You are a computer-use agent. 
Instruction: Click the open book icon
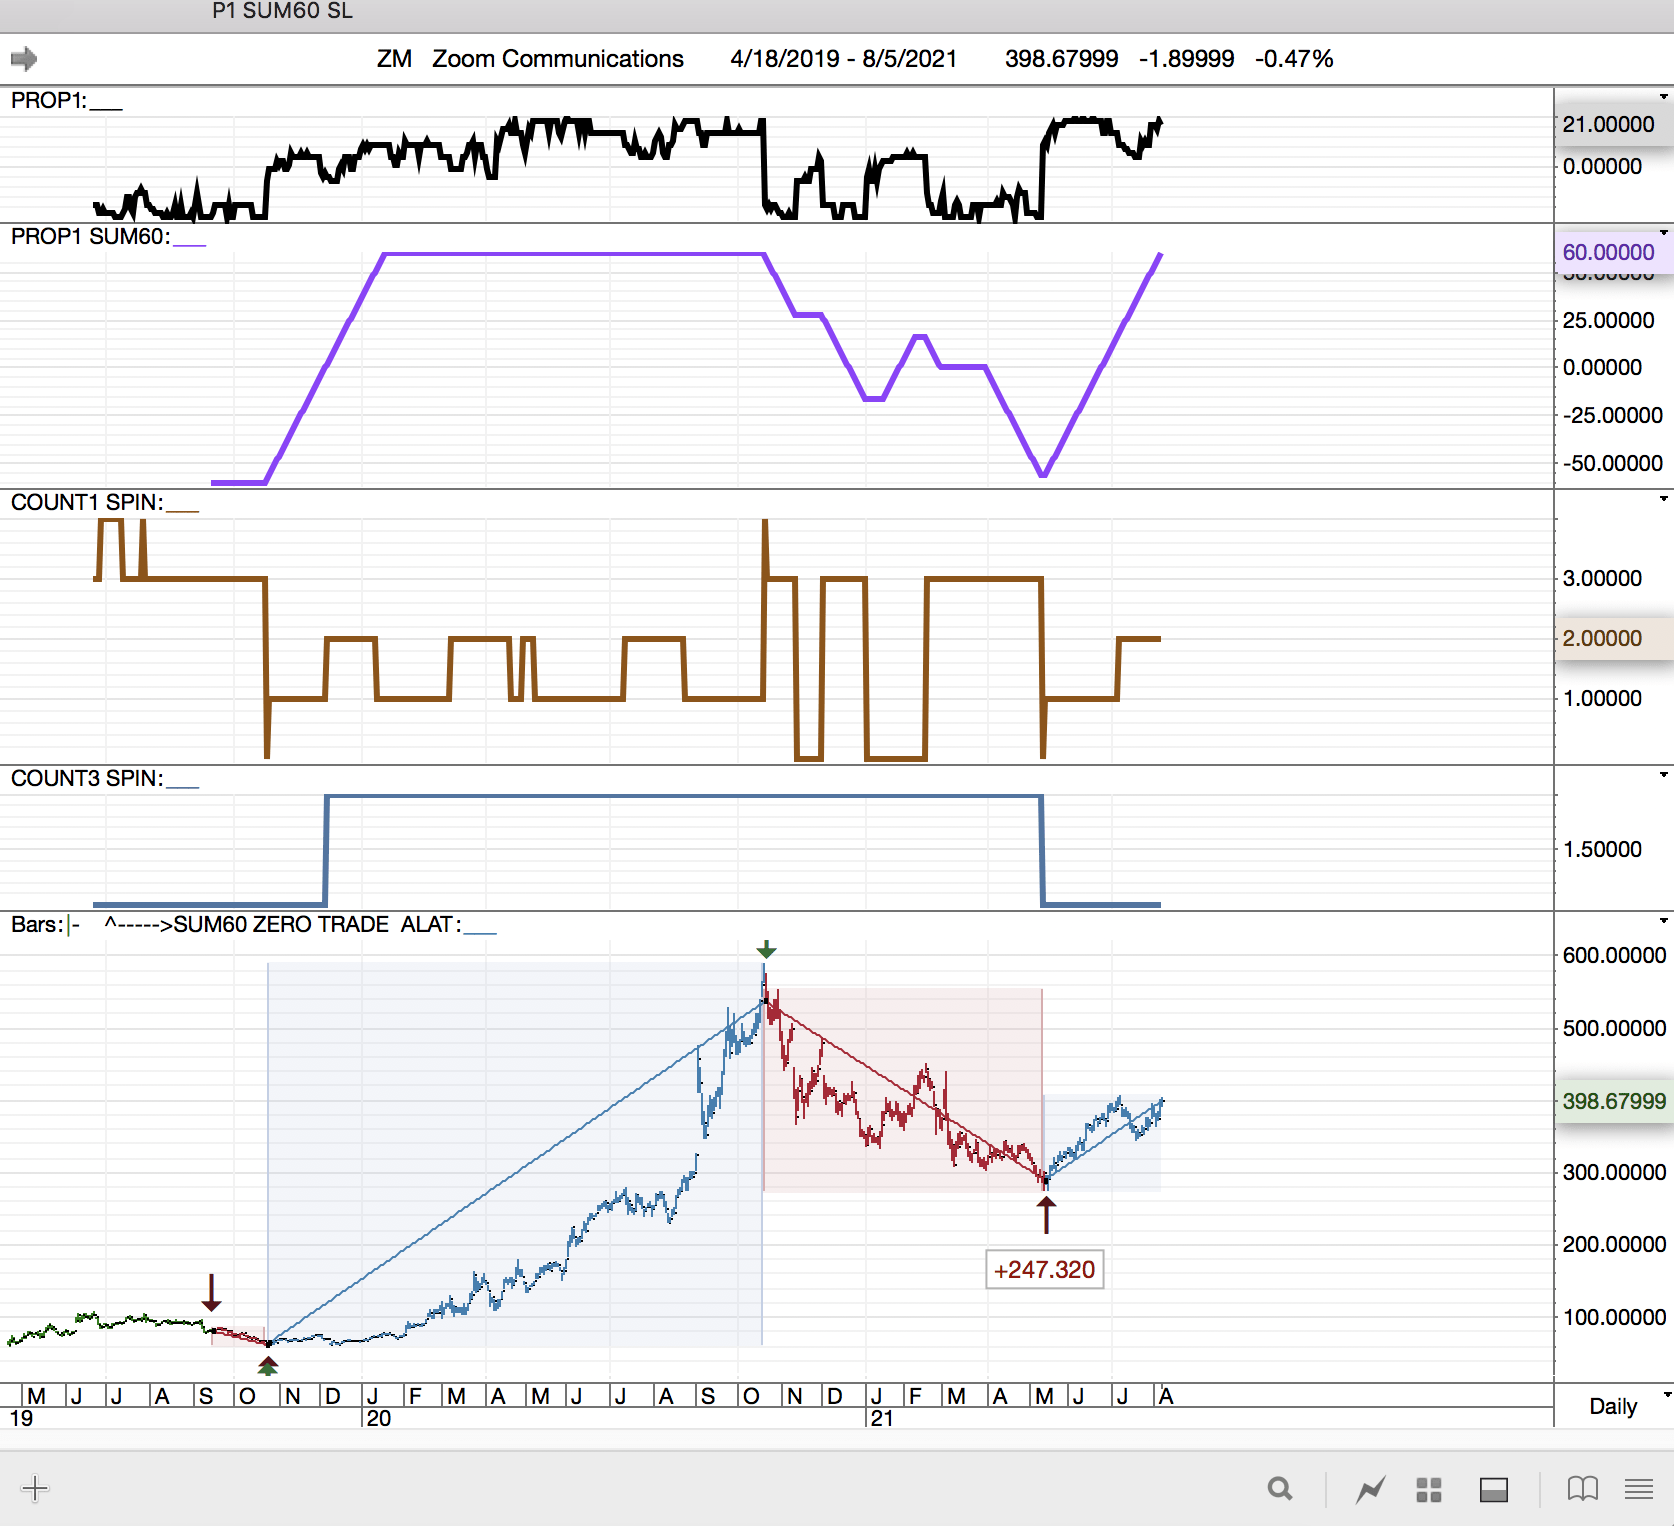click(1583, 1489)
